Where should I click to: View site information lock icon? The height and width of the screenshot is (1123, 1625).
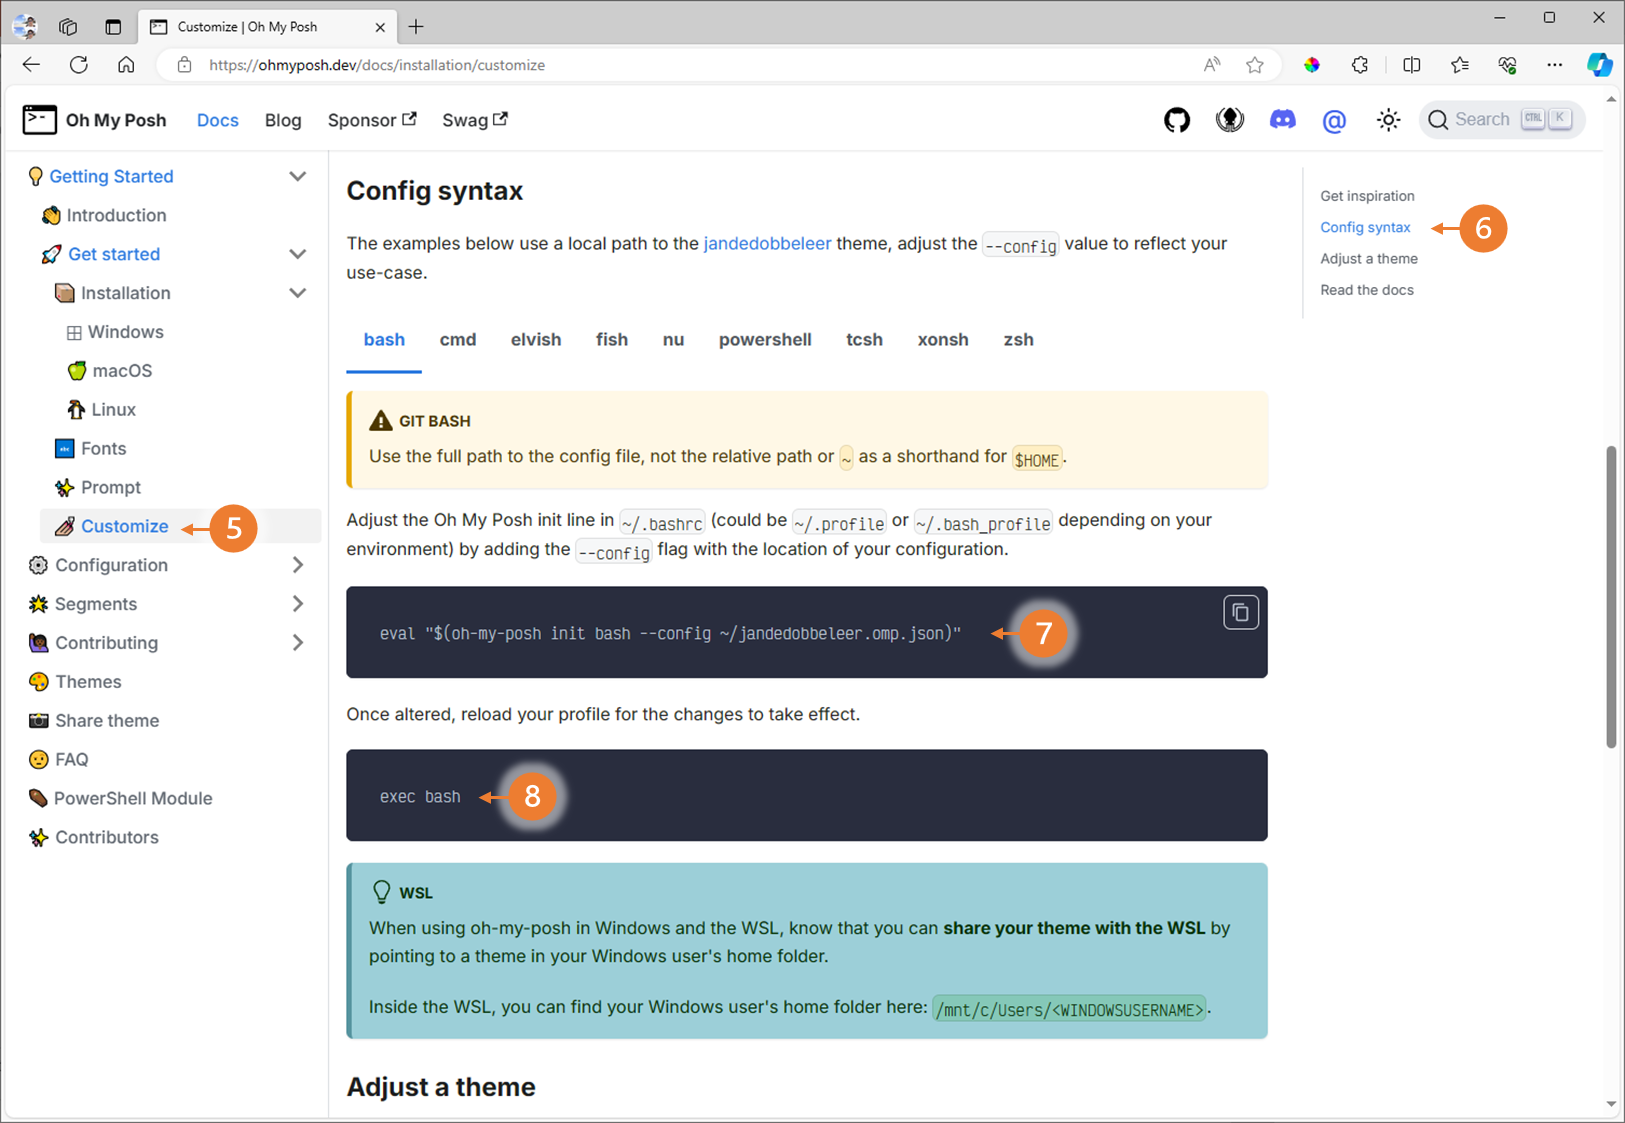point(184,65)
